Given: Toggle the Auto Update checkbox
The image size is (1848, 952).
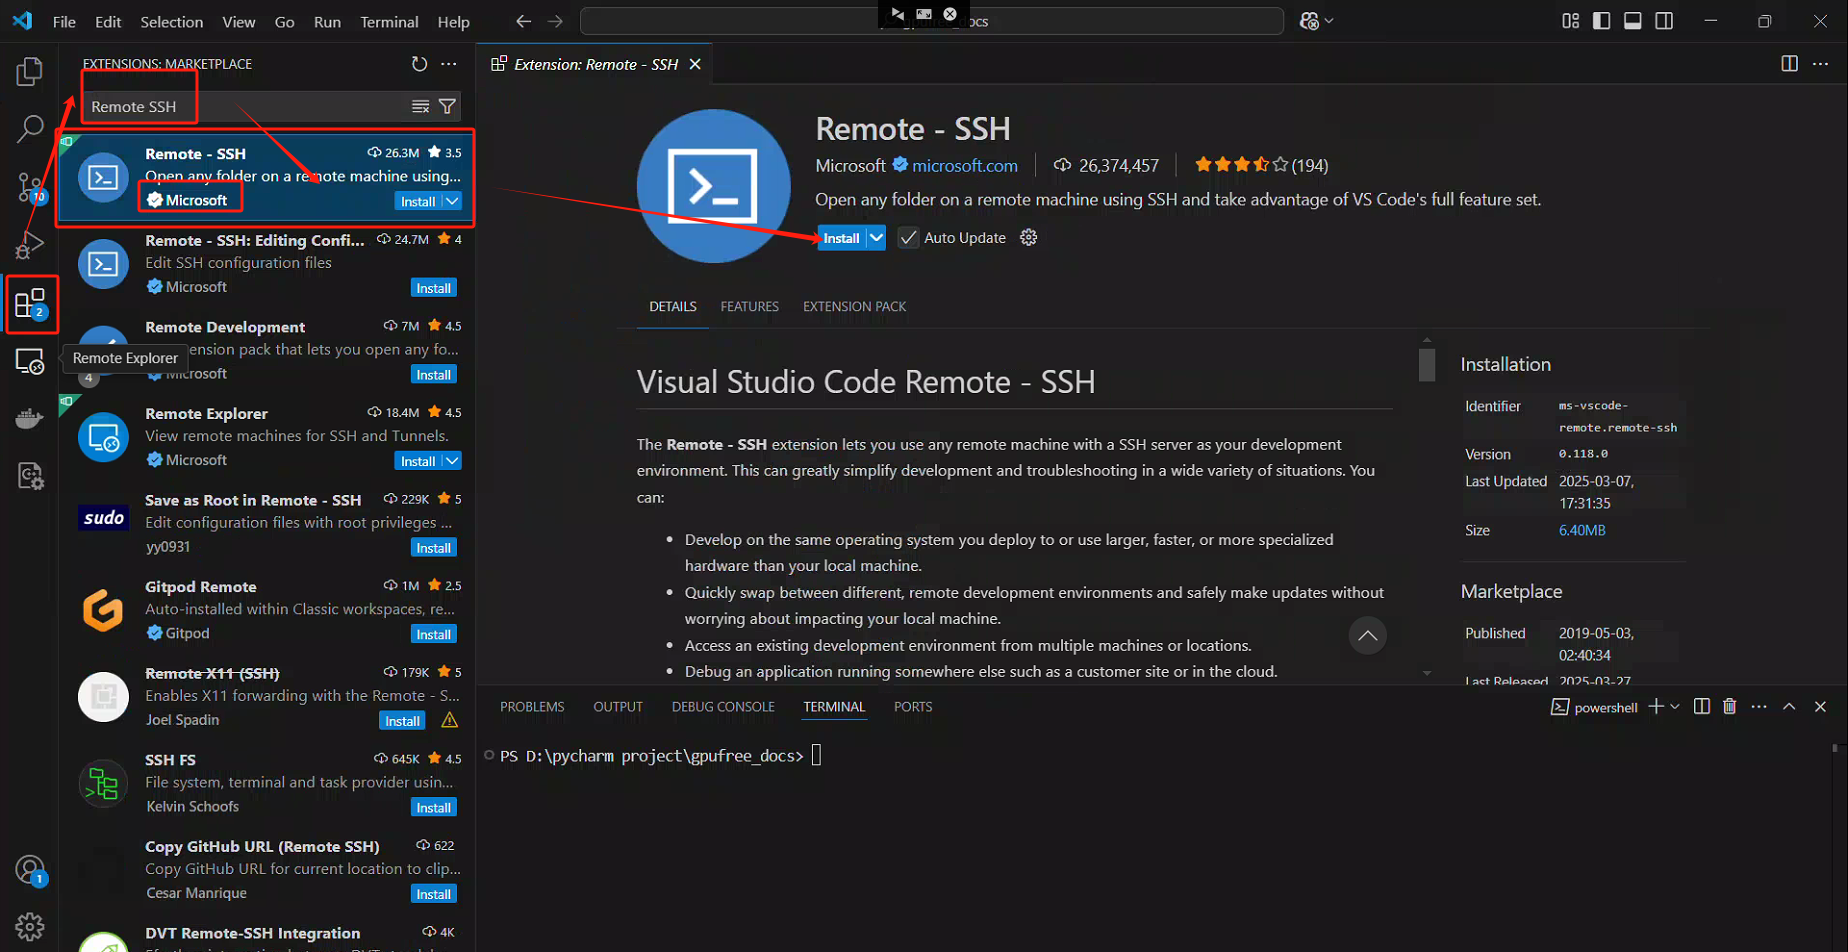Looking at the screenshot, I should 908,238.
